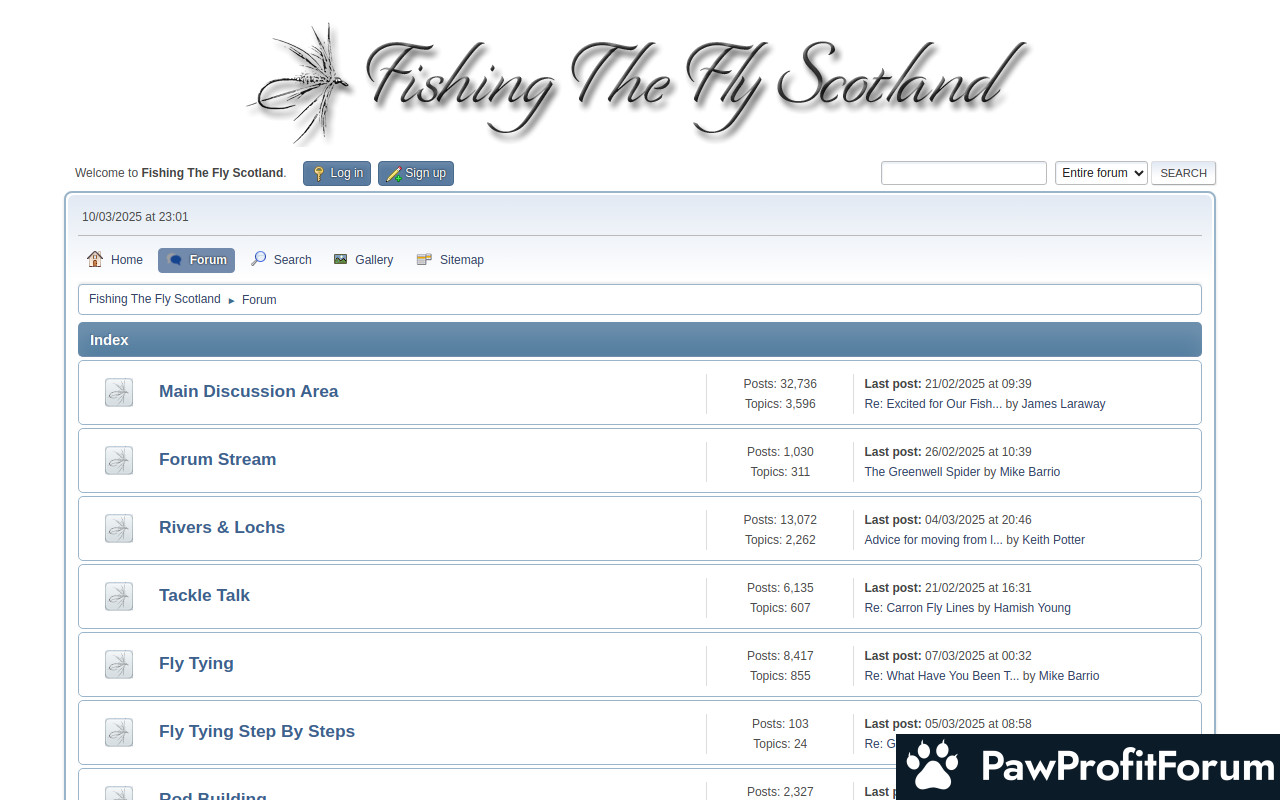Open the Tackle Talk board
Screen dimensions: 1280x800
coord(205,595)
